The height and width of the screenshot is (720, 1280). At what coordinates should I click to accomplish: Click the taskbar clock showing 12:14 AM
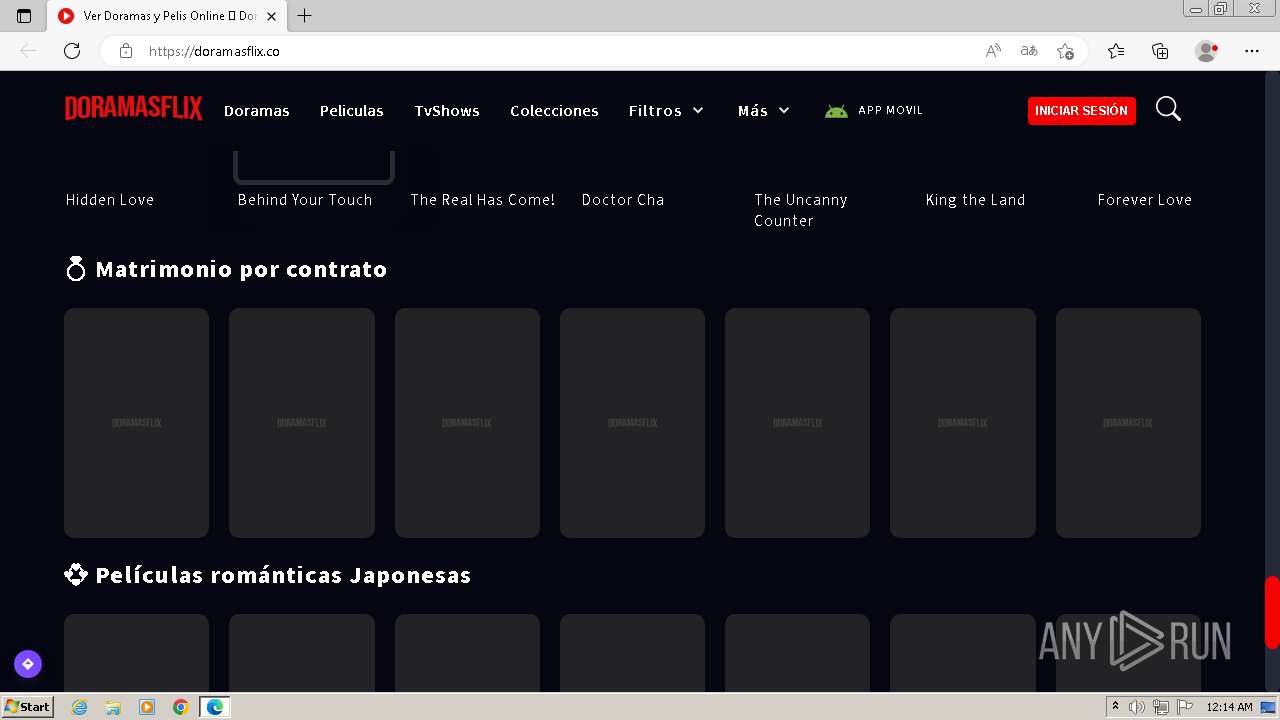point(1229,707)
